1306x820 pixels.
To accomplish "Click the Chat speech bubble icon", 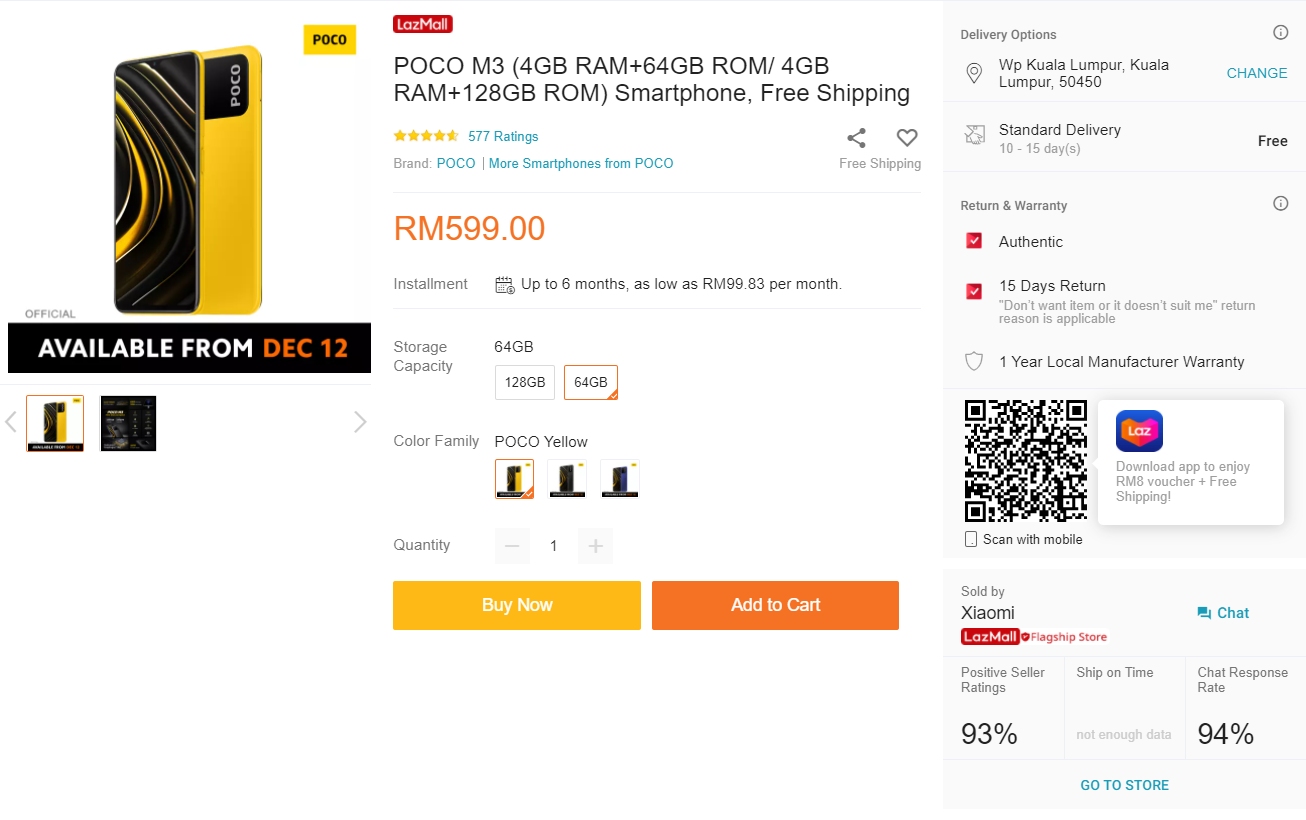I will (x=1204, y=613).
